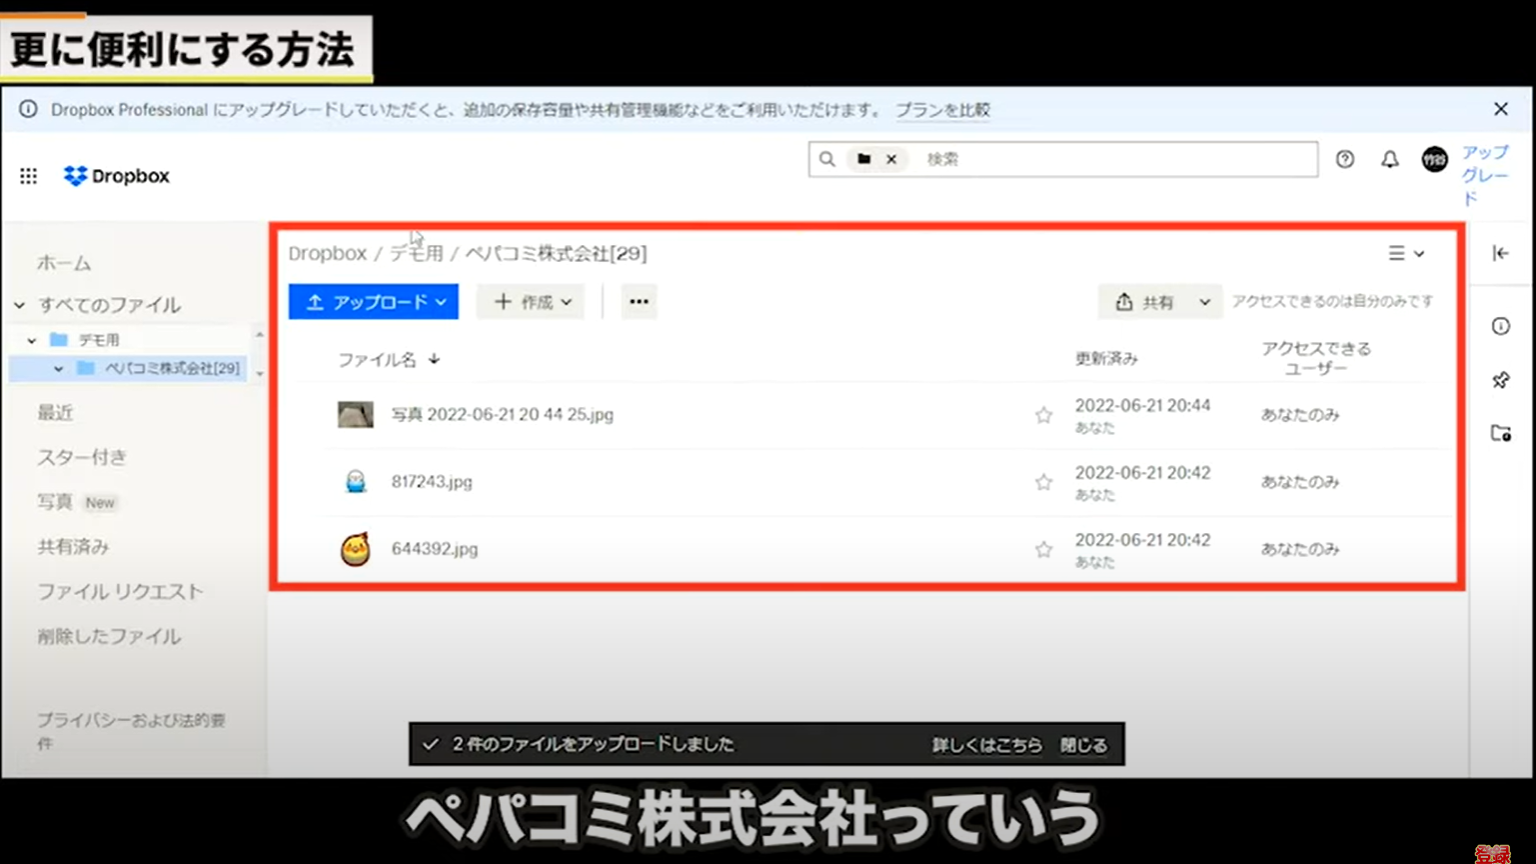1536x864 pixels.
Task: Select ペパコミ株式会社[29] in folder tree
Action: pyautogui.click(x=172, y=368)
